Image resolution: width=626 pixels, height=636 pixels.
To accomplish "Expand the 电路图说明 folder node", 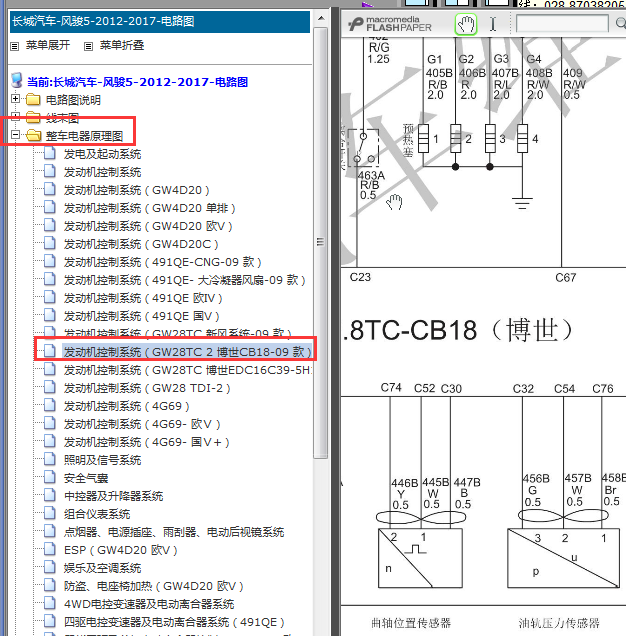I will point(15,99).
